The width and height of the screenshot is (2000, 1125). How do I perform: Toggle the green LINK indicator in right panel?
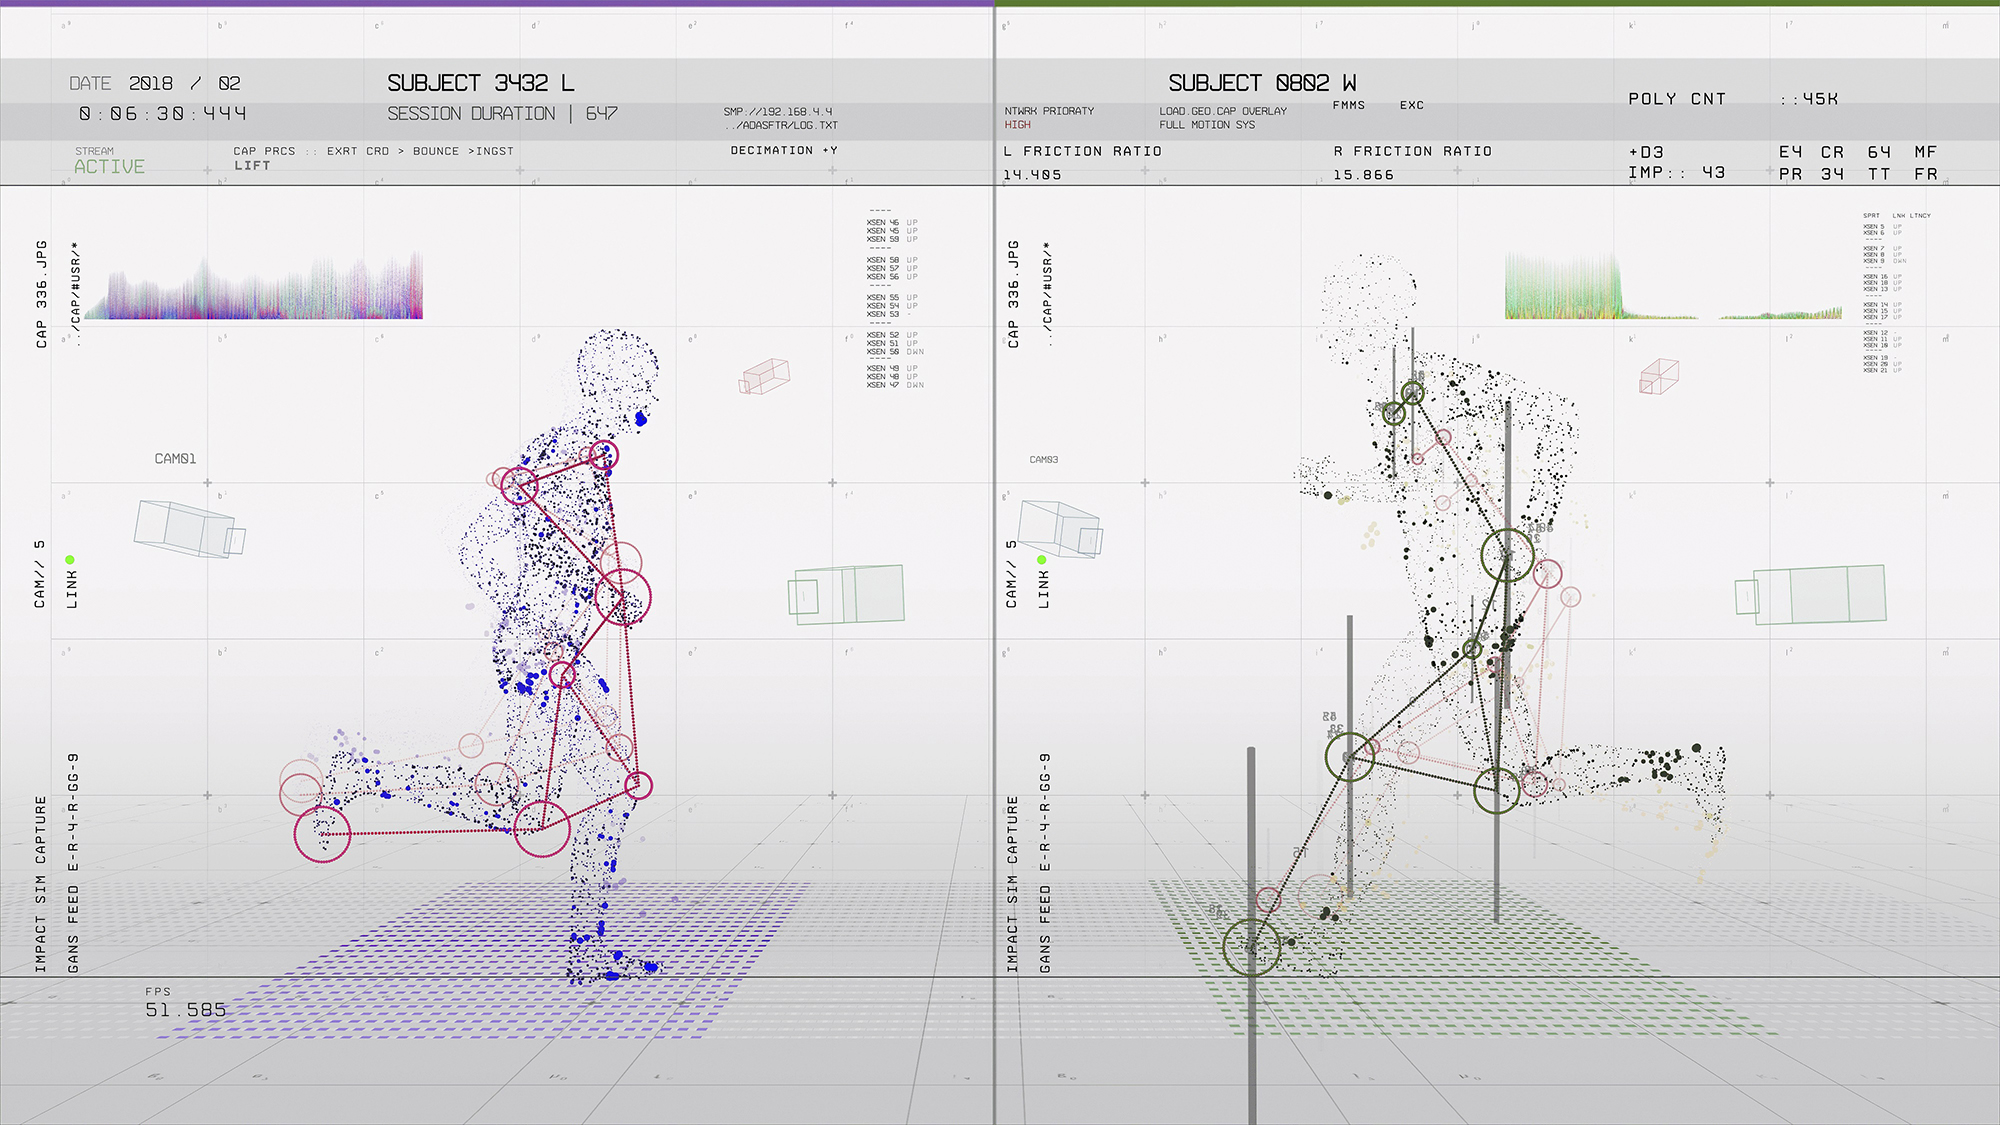[1042, 560]
